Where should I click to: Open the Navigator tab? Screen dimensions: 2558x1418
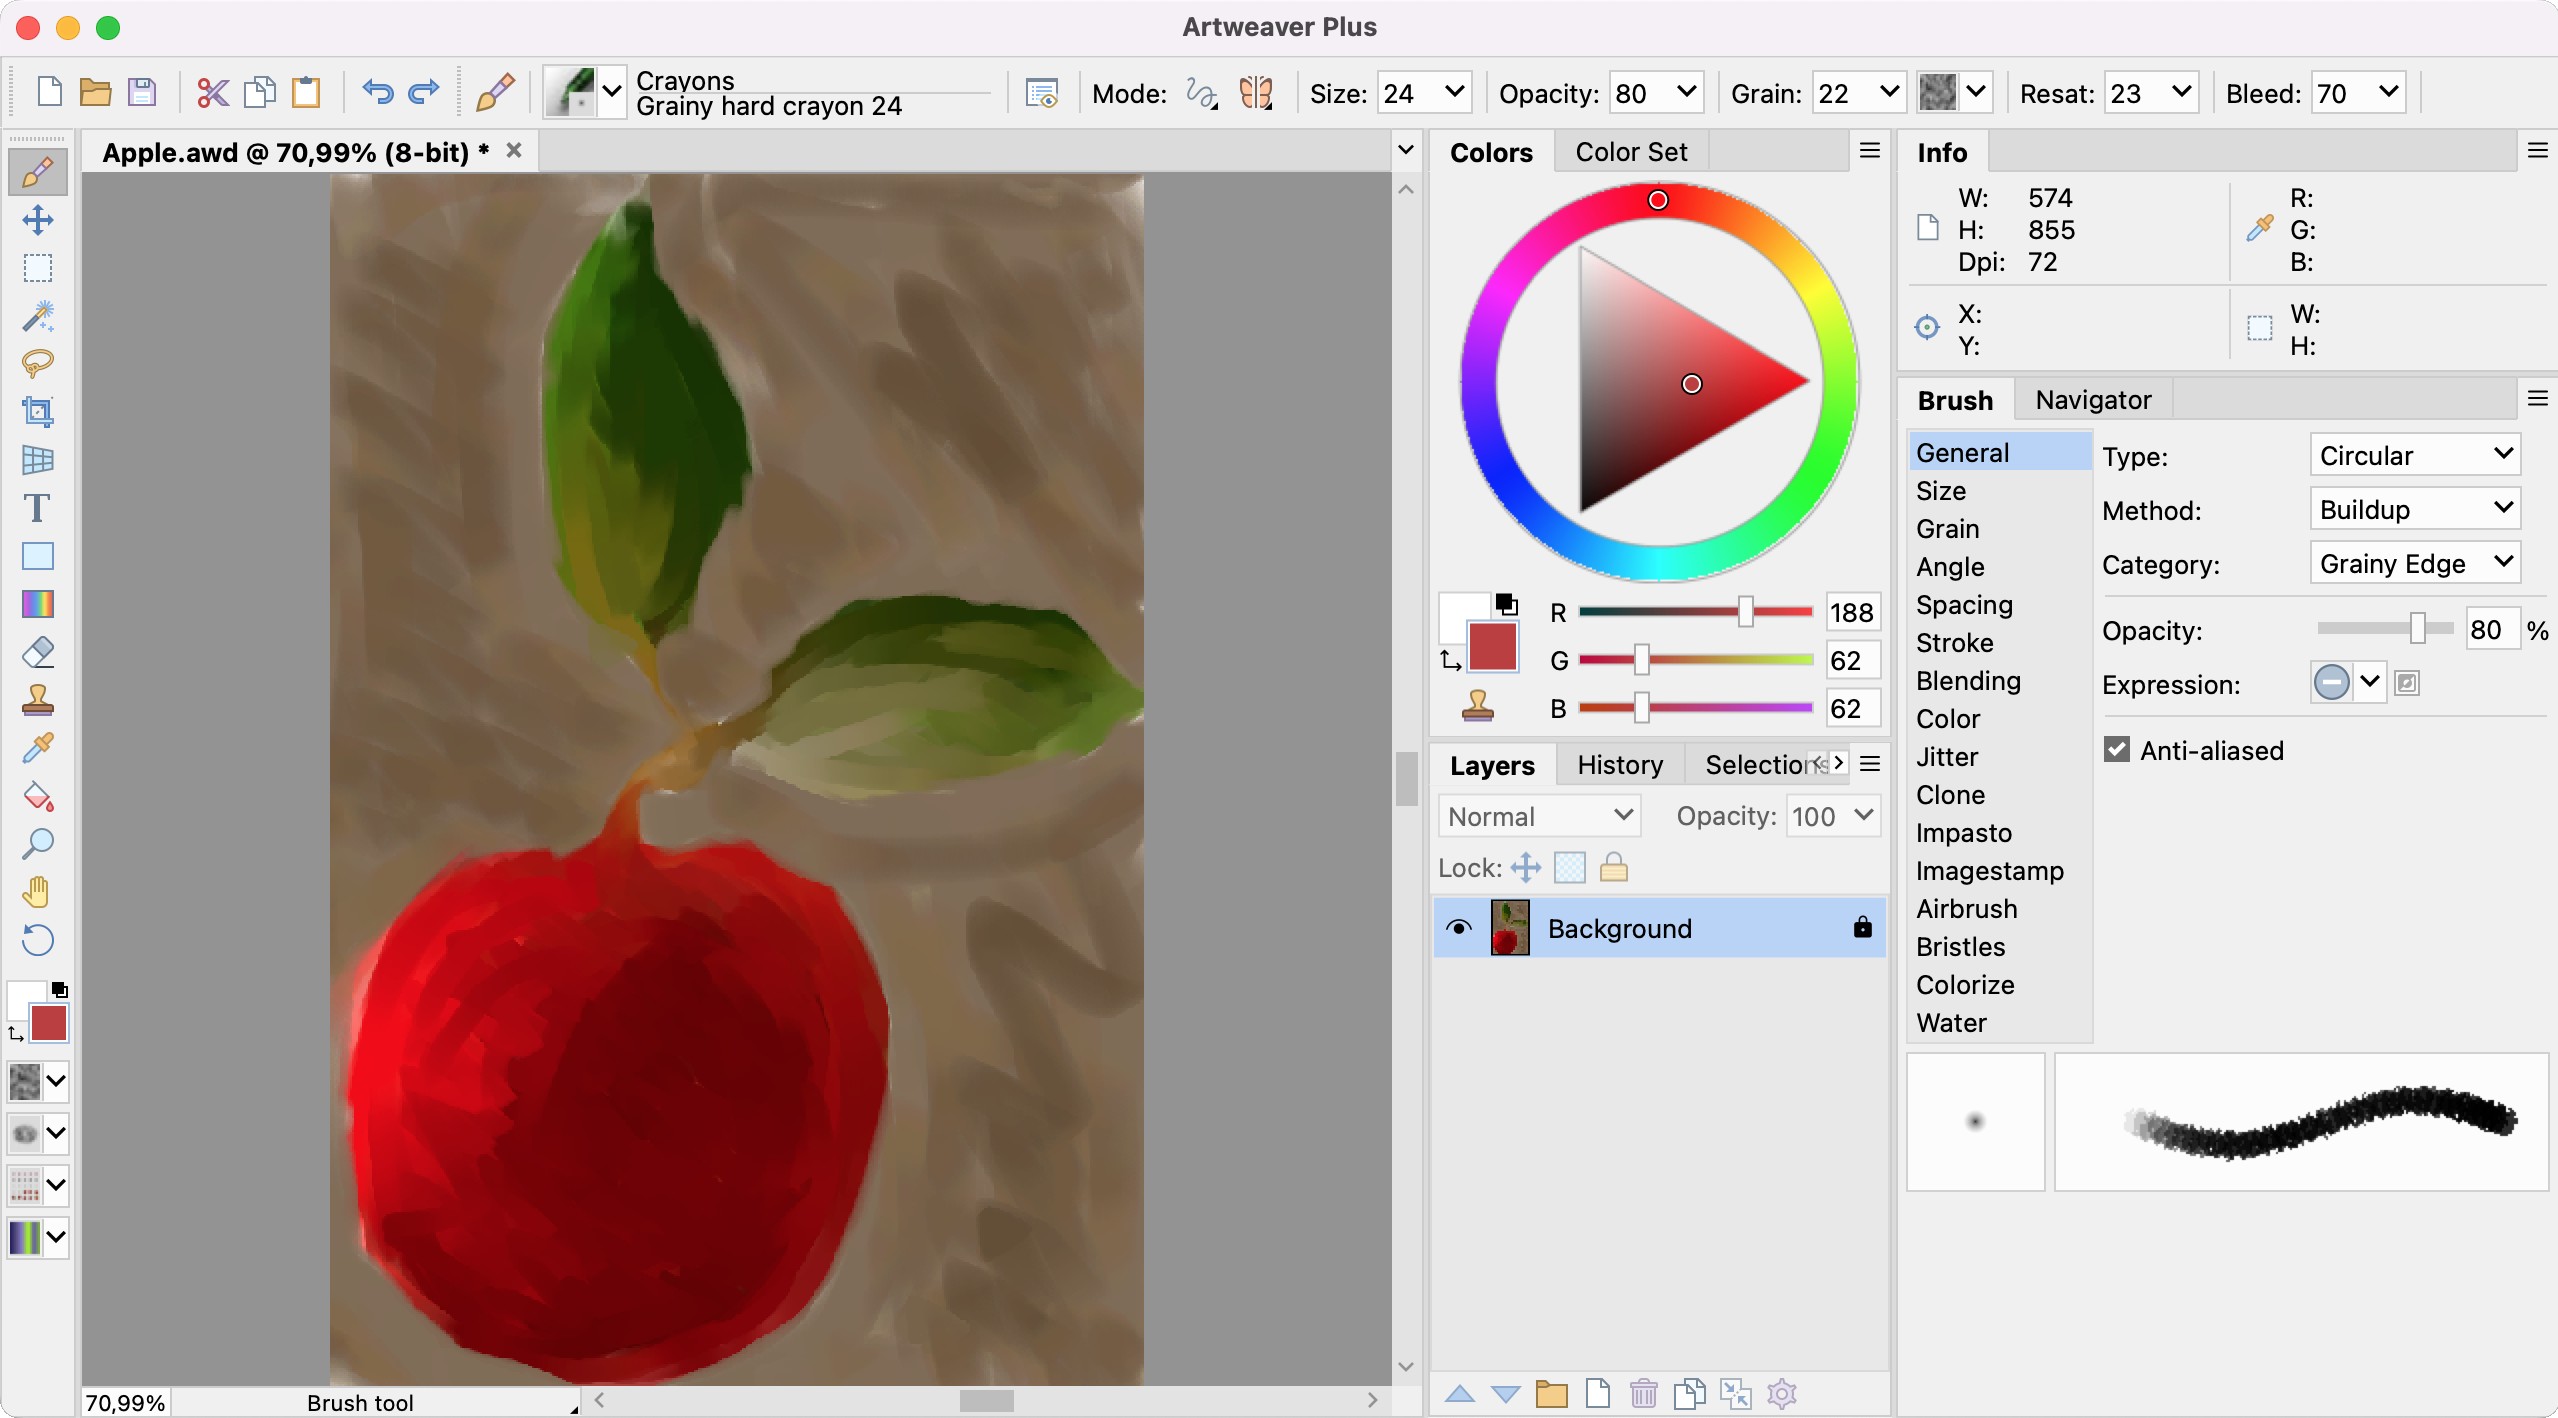coord(2092,400)
